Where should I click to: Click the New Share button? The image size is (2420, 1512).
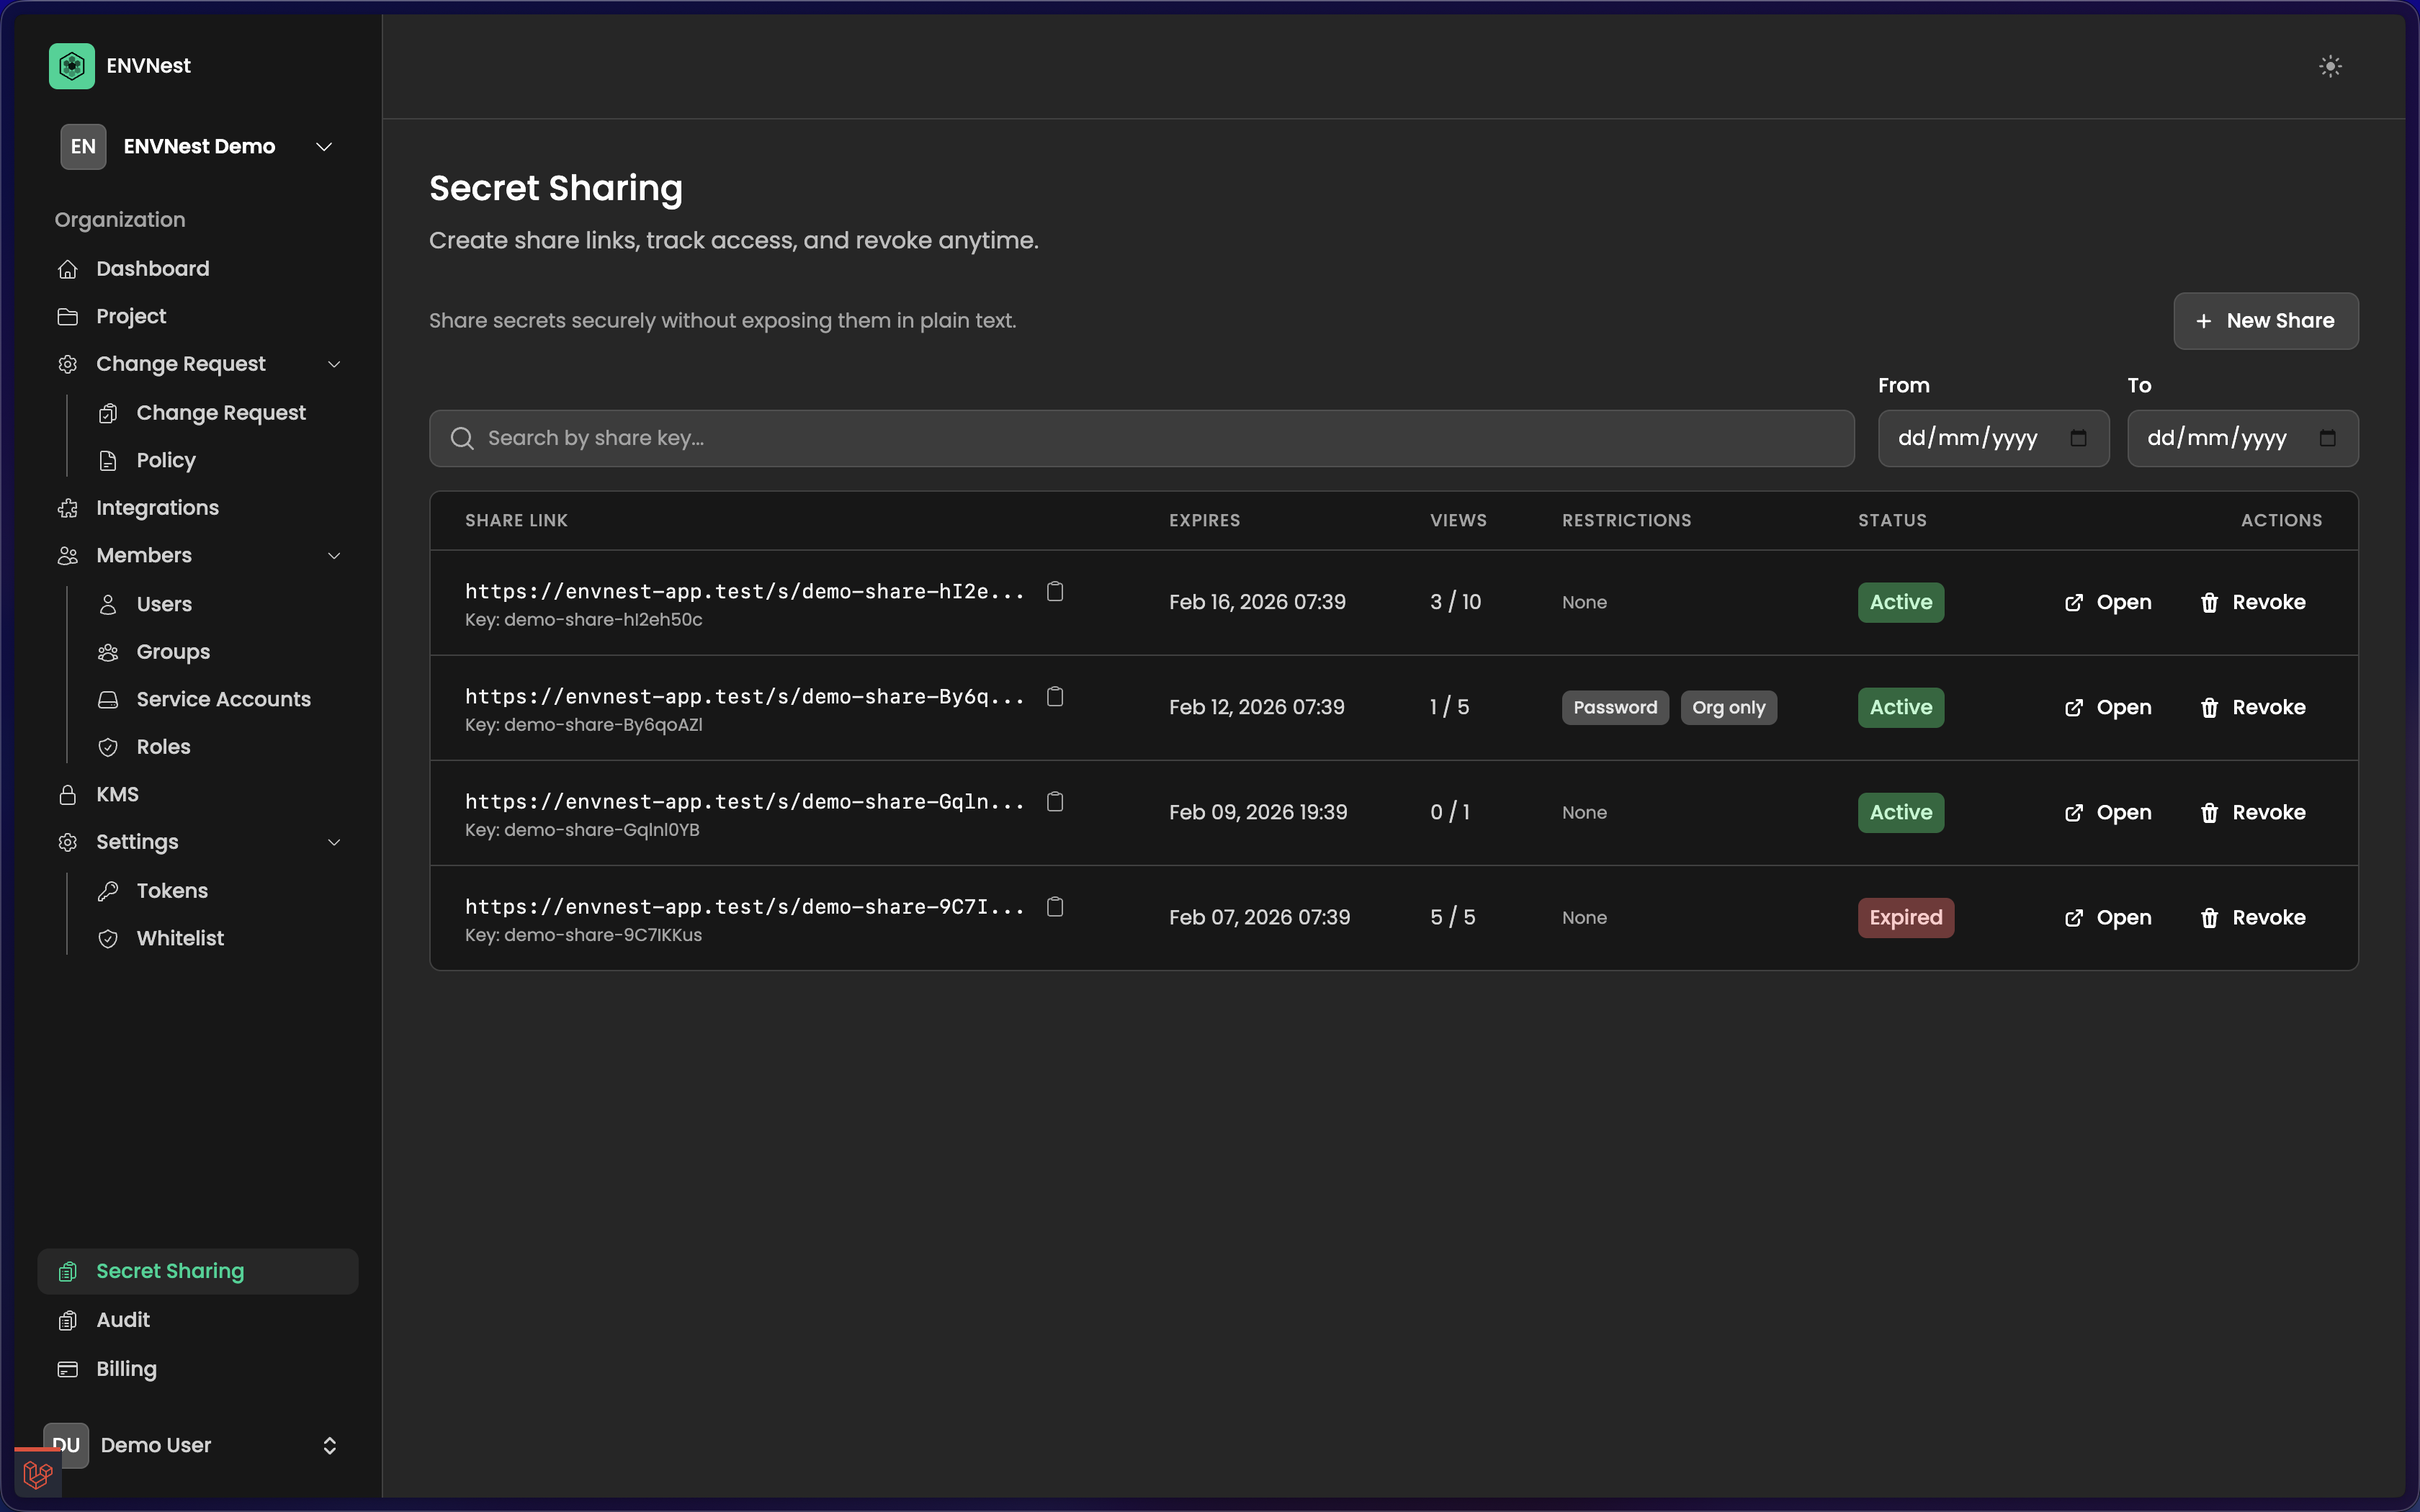2265,321
